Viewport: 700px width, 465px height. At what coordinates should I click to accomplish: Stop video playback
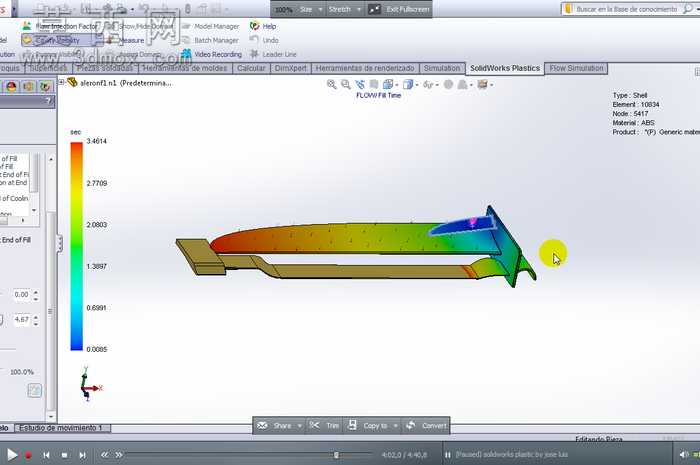click(x=64, y=455)
